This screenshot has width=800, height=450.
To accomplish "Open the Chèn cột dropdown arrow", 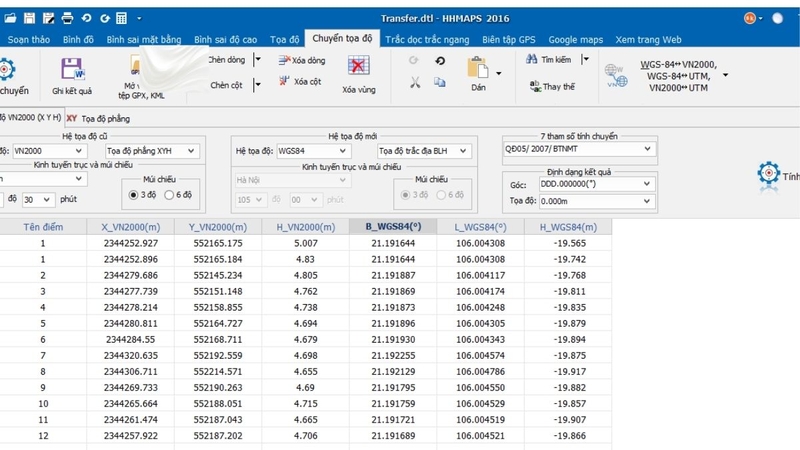I will point(258,85).
